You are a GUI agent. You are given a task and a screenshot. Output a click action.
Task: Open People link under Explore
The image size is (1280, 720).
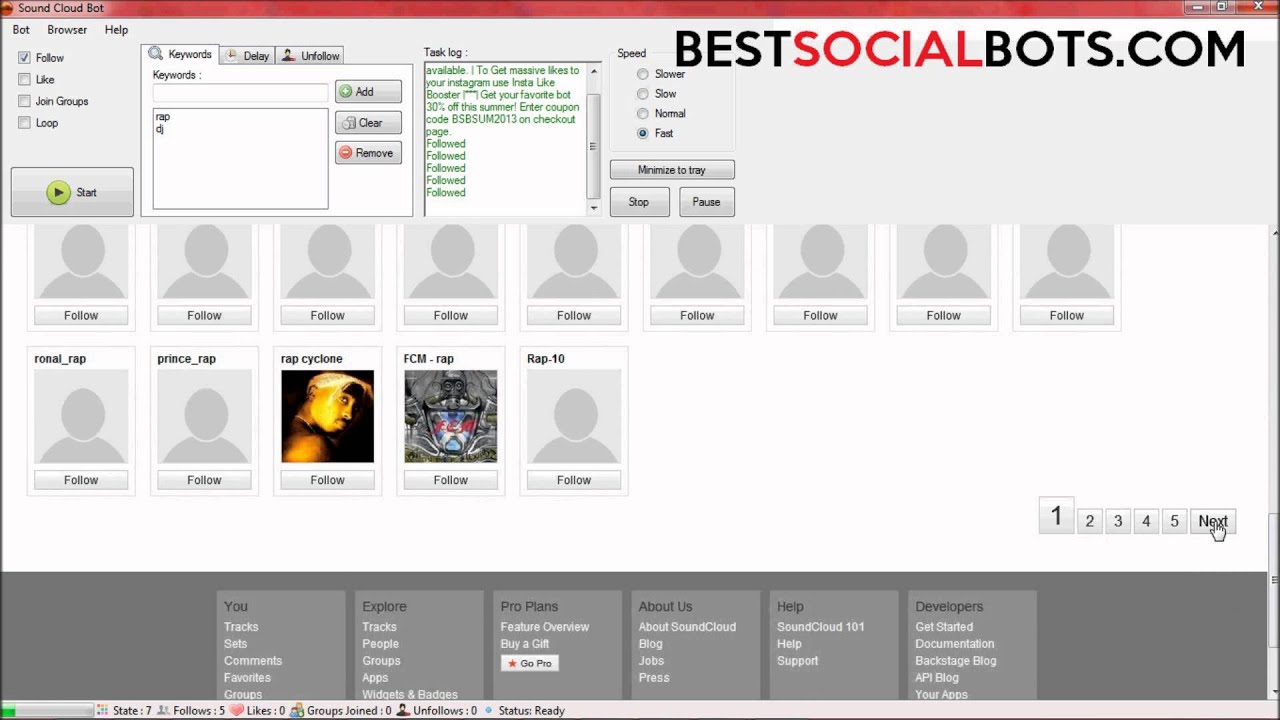(x=380, y=644)
